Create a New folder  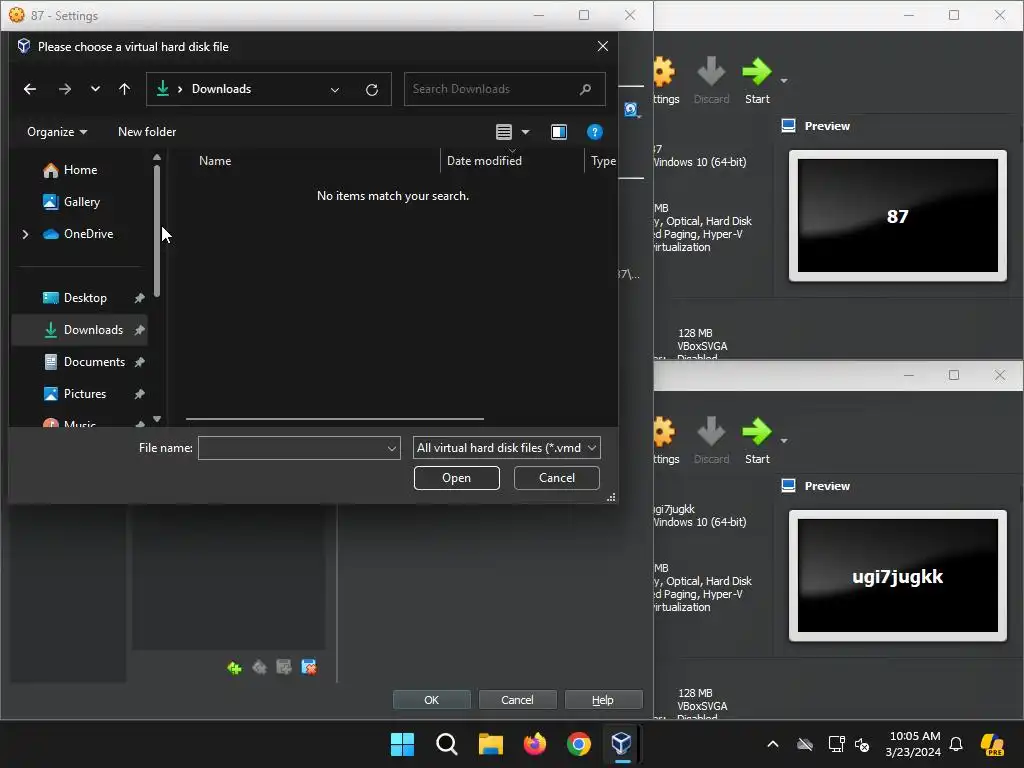[x=147, y=132]
